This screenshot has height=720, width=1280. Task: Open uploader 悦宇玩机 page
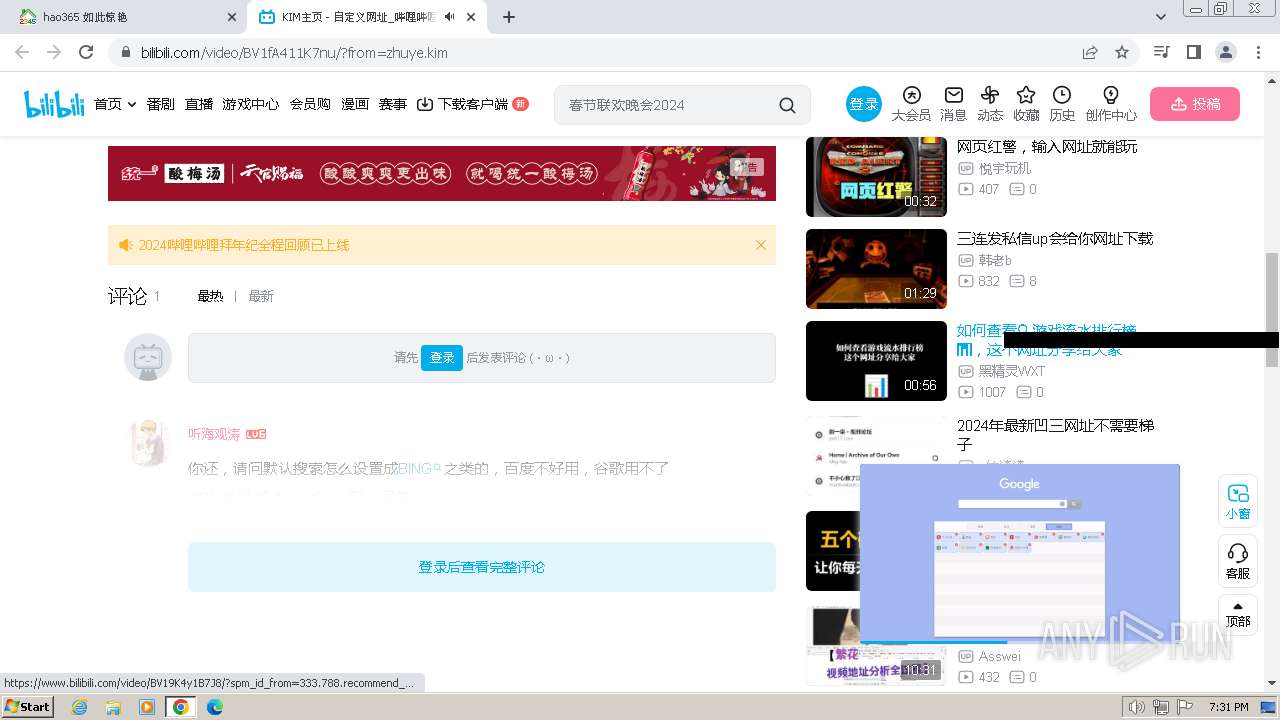click(x=1005, y=168)
